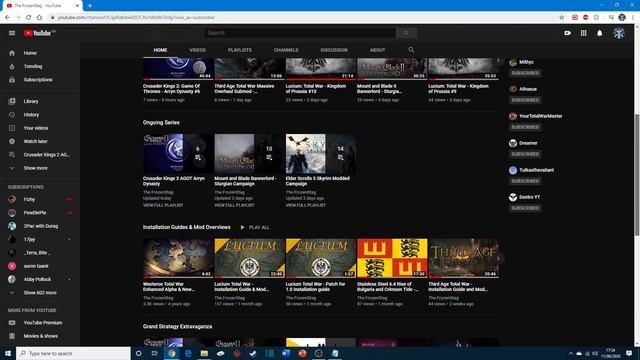Toggle SUBSCRIBED button for YourTotalWarMaster
This screenshot has height=360, width=640.
point(525,127)
